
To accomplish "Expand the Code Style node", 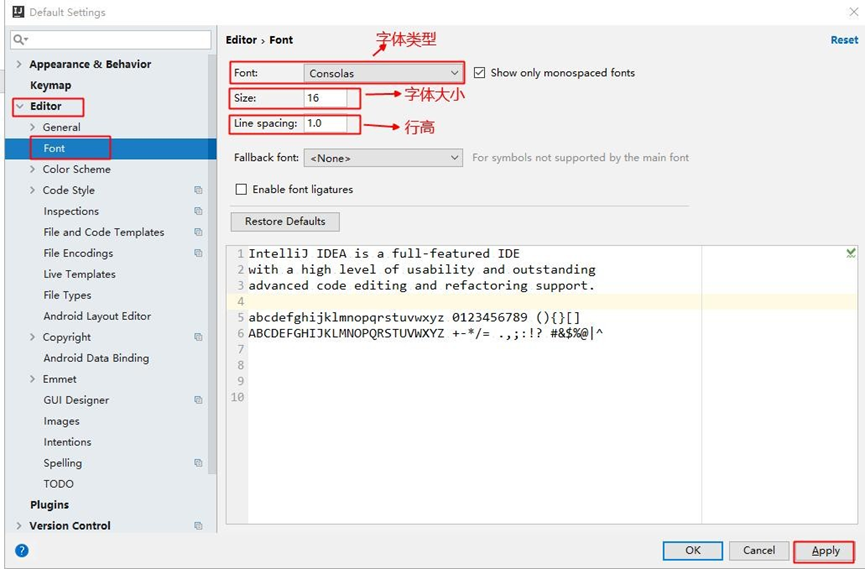I will (x=32, y=190).
